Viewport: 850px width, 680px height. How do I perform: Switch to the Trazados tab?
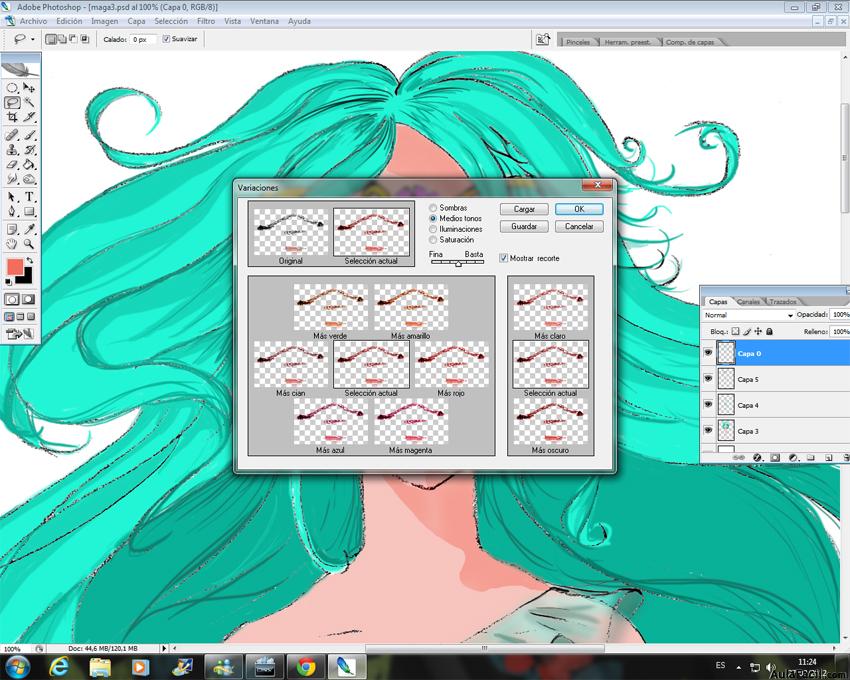coord(783,301)
